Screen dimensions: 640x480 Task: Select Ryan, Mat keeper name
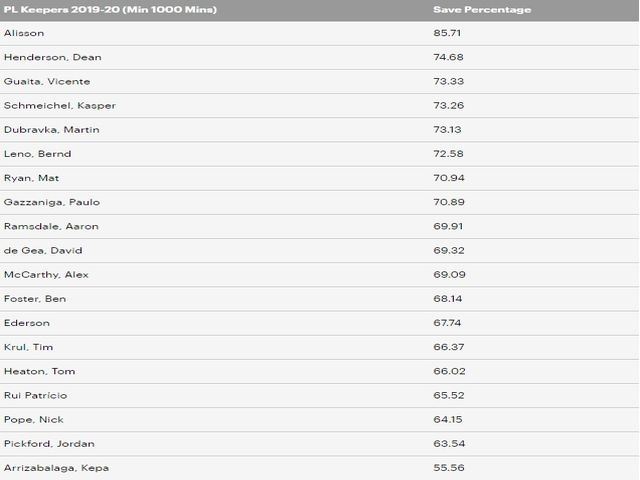point(32,178)
